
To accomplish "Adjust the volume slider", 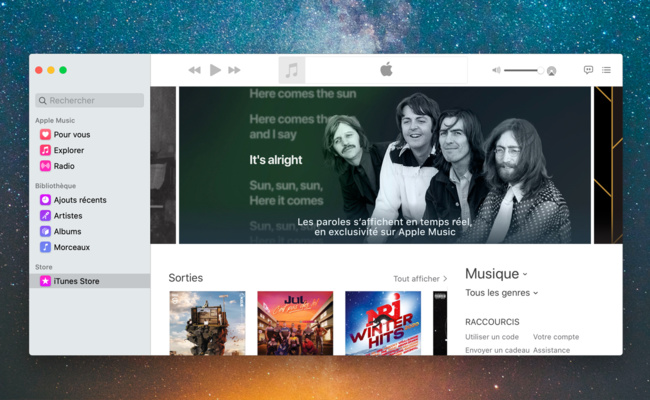I will click(x=524, y=70).
